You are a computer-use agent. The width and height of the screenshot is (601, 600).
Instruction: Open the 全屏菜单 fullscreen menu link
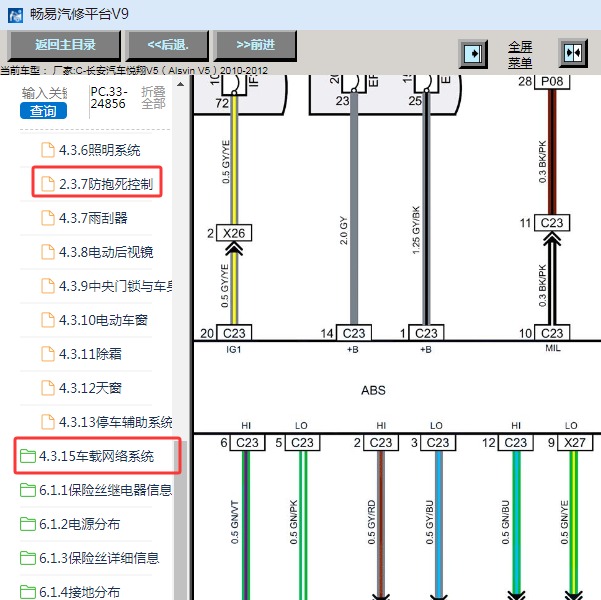[x=520, y=54]
